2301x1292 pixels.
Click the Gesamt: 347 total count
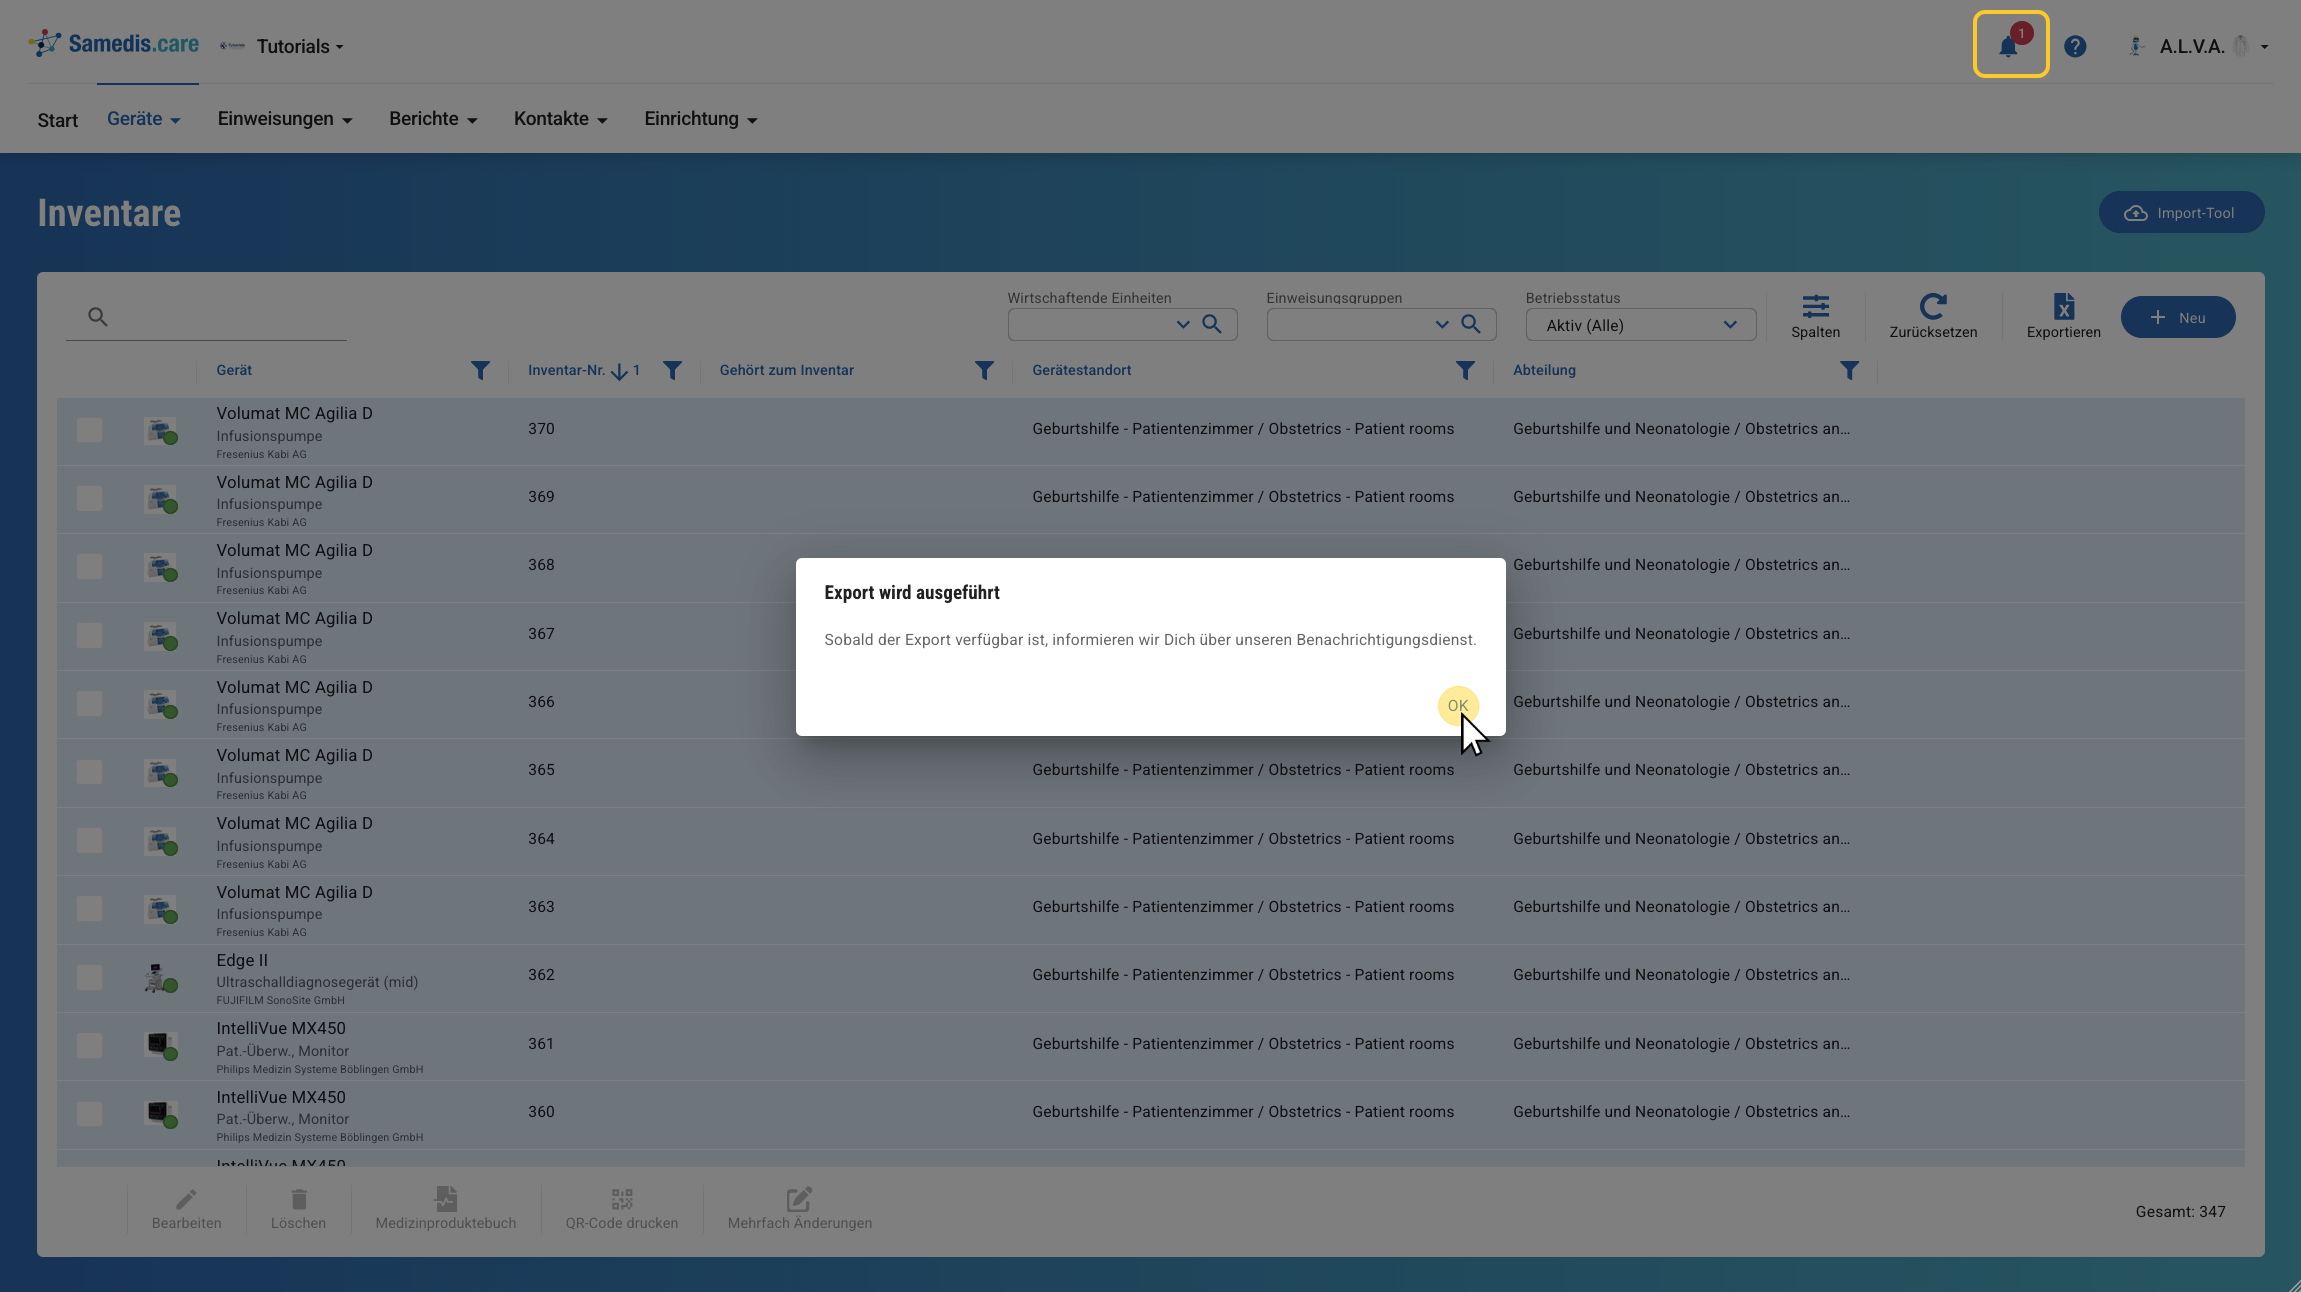tap(2180, 1212)
